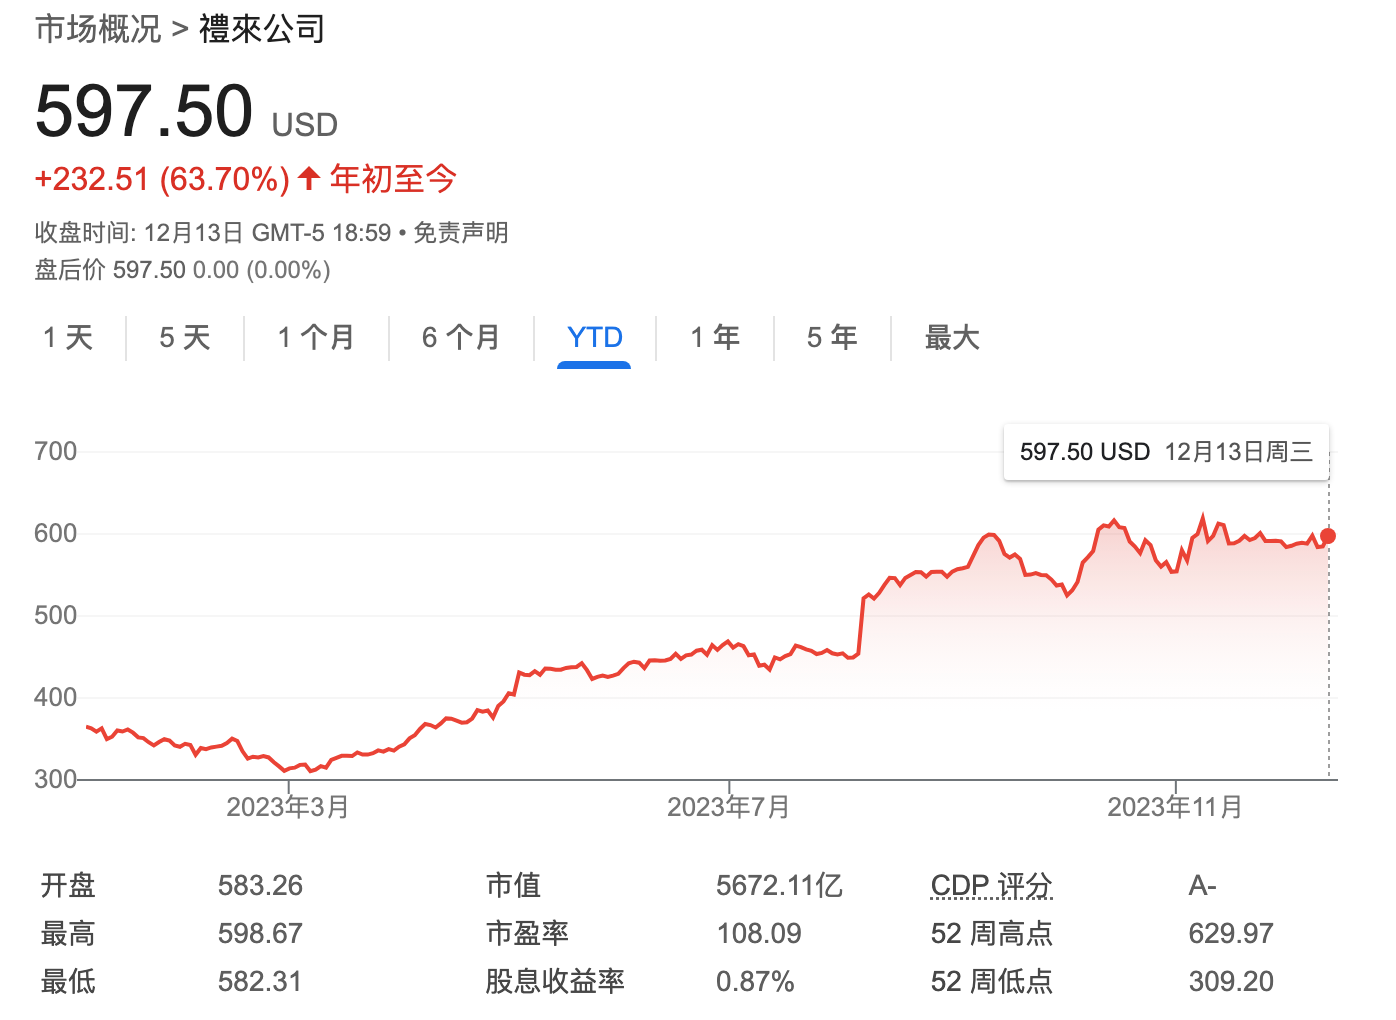This screenshot has width=1396, height=1020.
Task: Select the 1 天 range tab
Action: click(x=68, y=338)
